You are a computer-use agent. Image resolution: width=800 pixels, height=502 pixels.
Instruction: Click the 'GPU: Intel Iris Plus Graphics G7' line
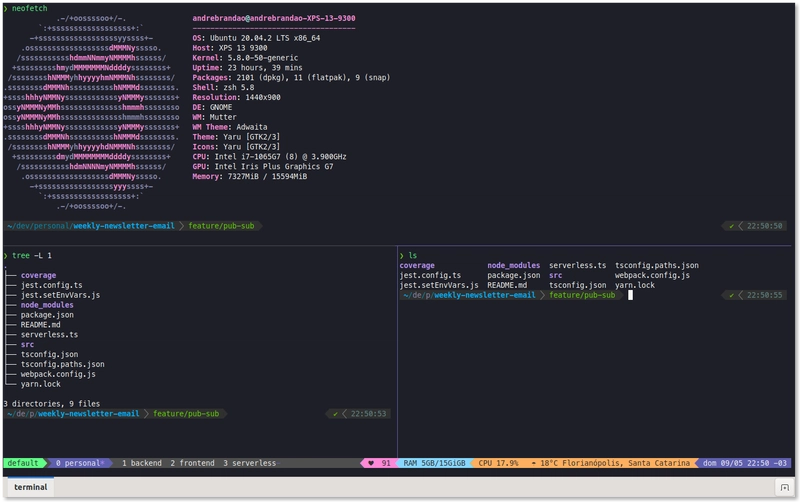tap(263, 166)
